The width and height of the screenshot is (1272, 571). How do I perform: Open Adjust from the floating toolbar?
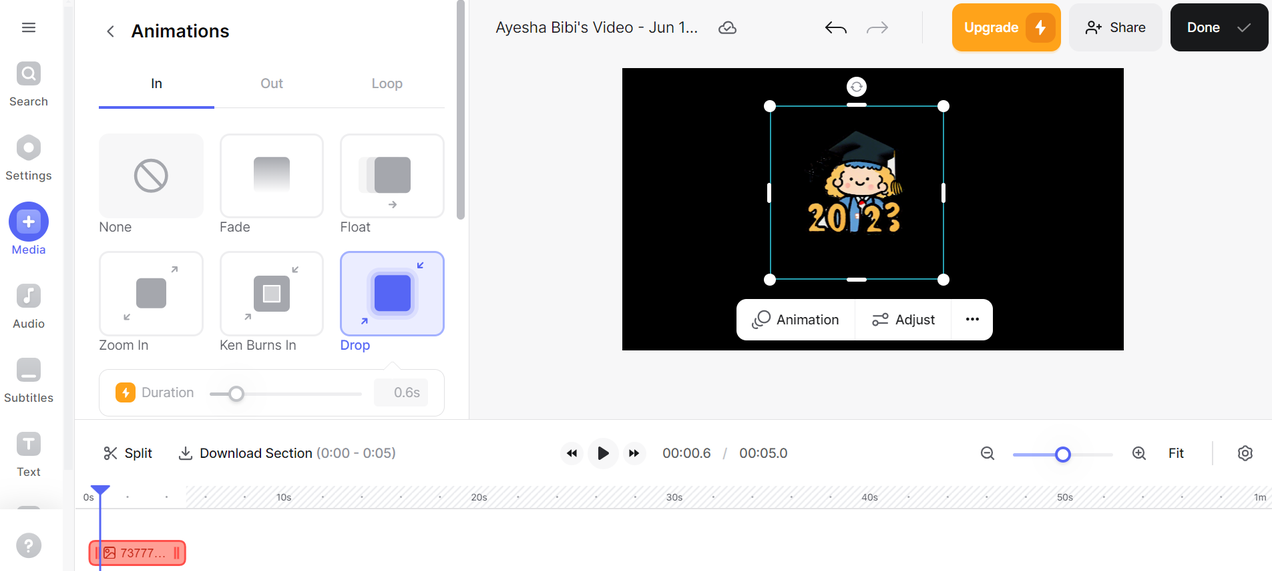[x=903, y=320]
